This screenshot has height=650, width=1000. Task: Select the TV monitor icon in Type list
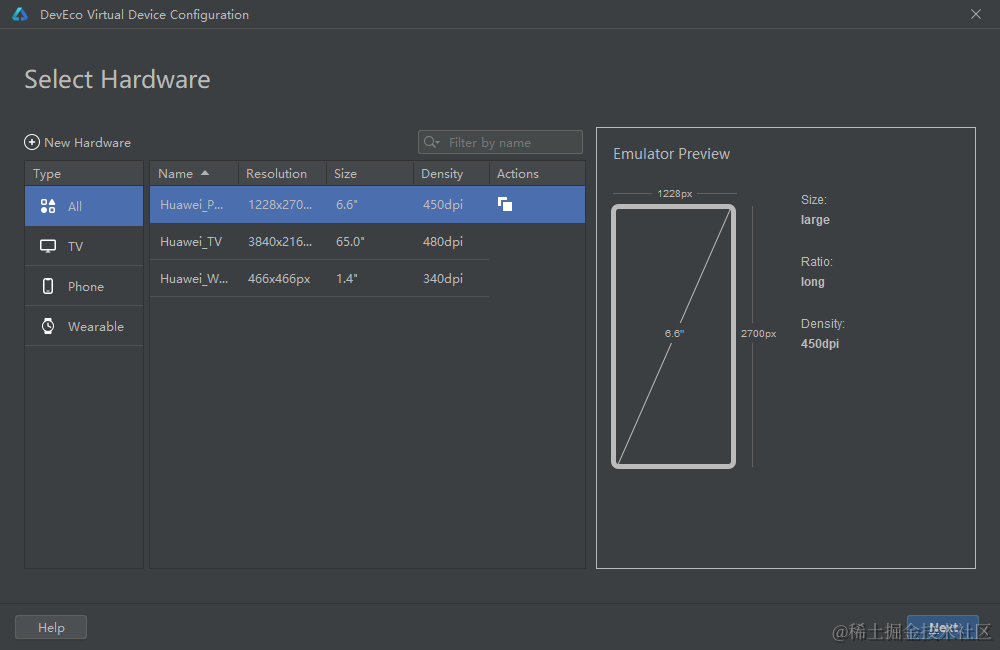[x=48, y=246]
